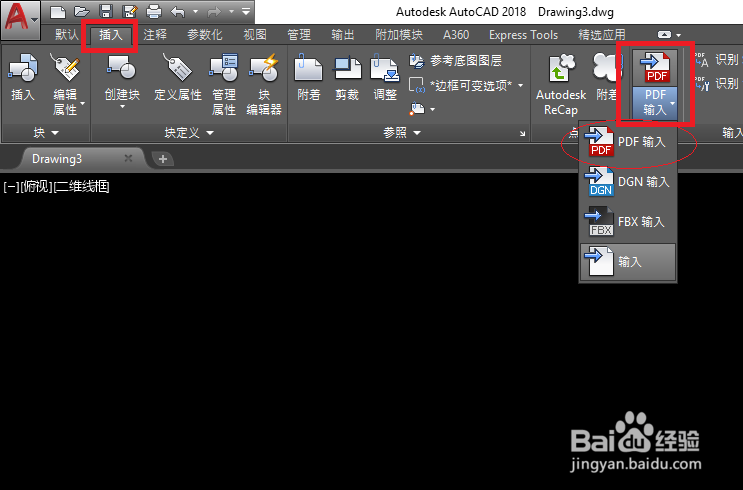The image size is (743, 490).
Task: Select the 剪裁 clip tool
Action: click(347, 78)
